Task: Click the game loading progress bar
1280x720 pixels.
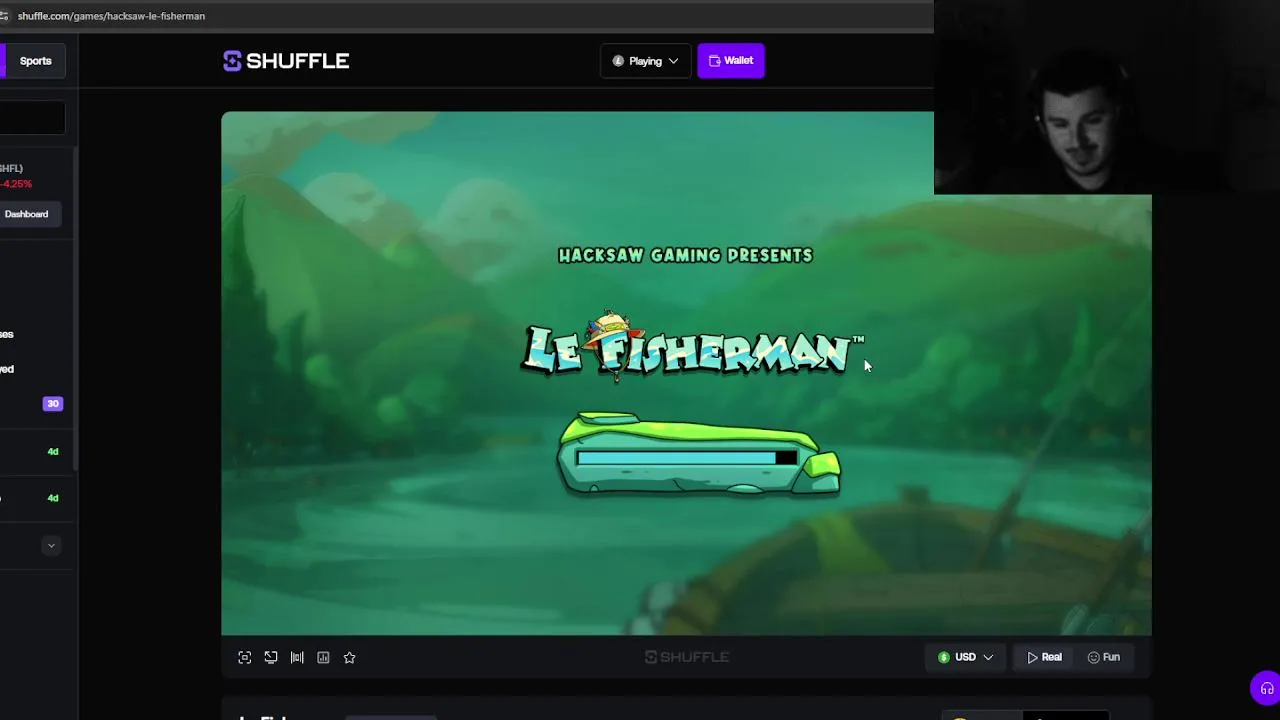Action: pyautogui.click(x=687, y=458)
